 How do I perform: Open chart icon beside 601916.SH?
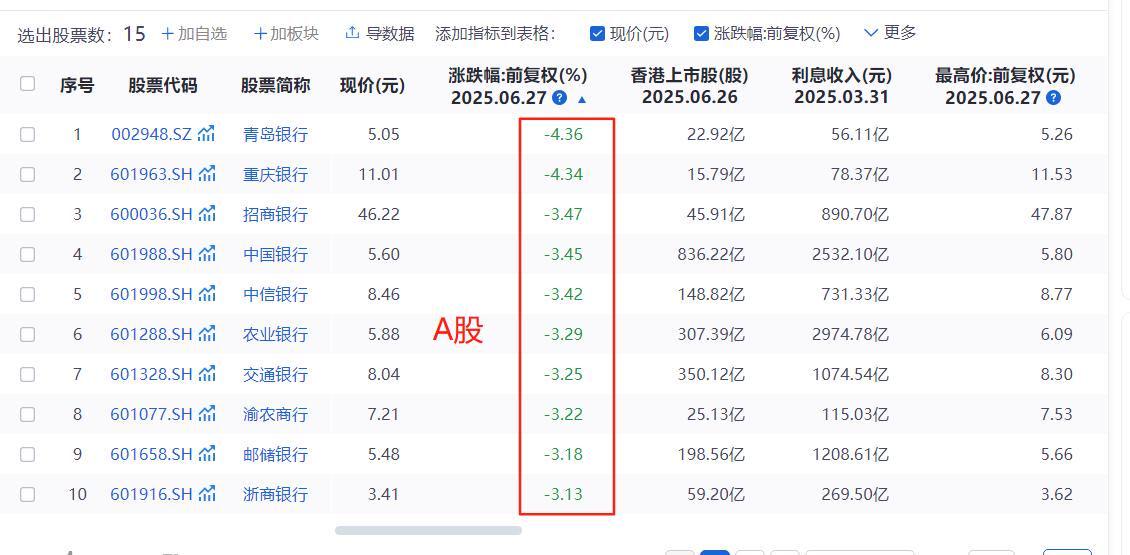pyautogui.click(x=207, y=494)
